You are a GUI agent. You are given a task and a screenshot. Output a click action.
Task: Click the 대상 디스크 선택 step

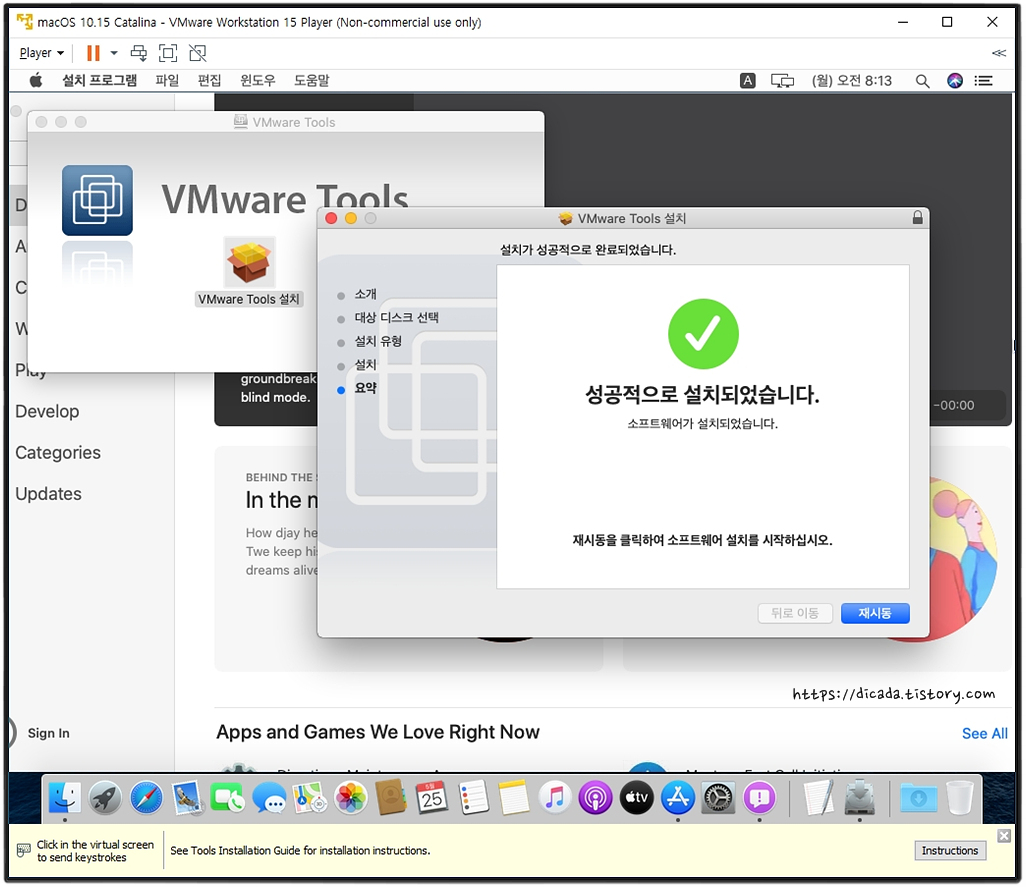point(397,318)
